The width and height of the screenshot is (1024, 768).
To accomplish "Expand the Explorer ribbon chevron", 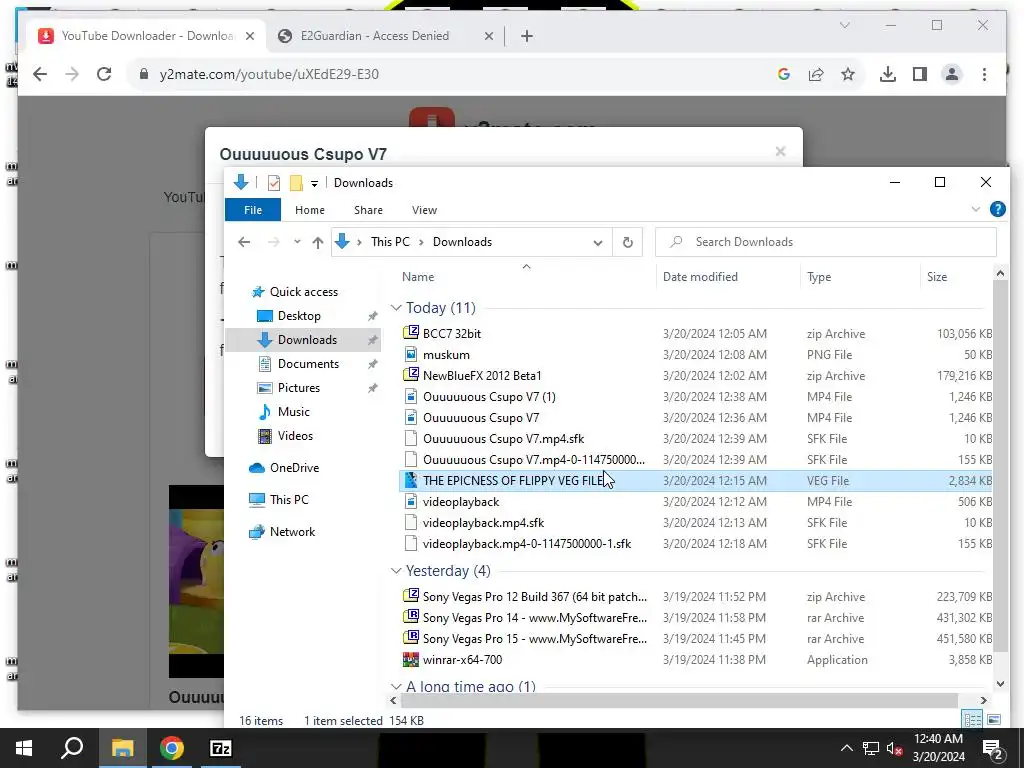I will pos(976,210).
